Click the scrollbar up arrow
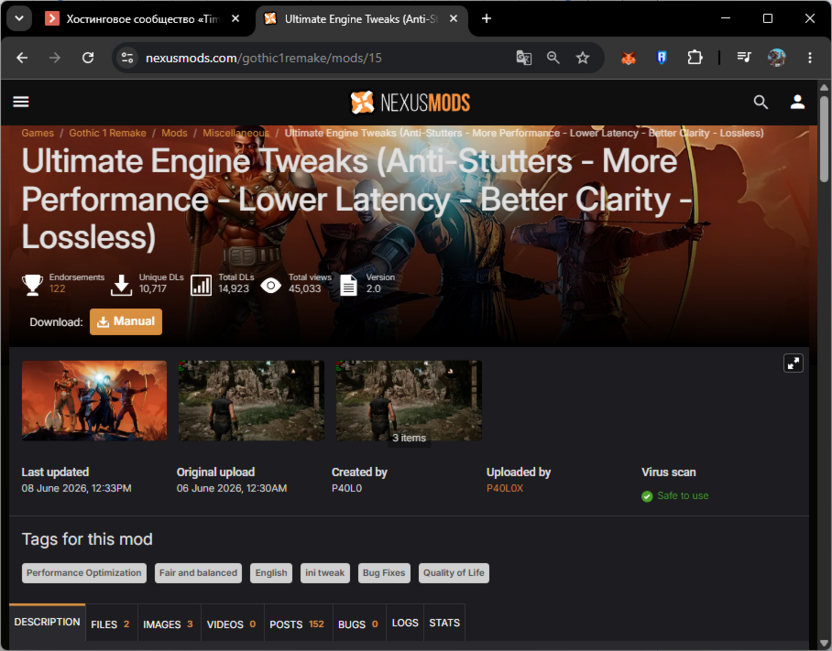The height and width of the screenshot is (651, 832). (x=824, y=87)
